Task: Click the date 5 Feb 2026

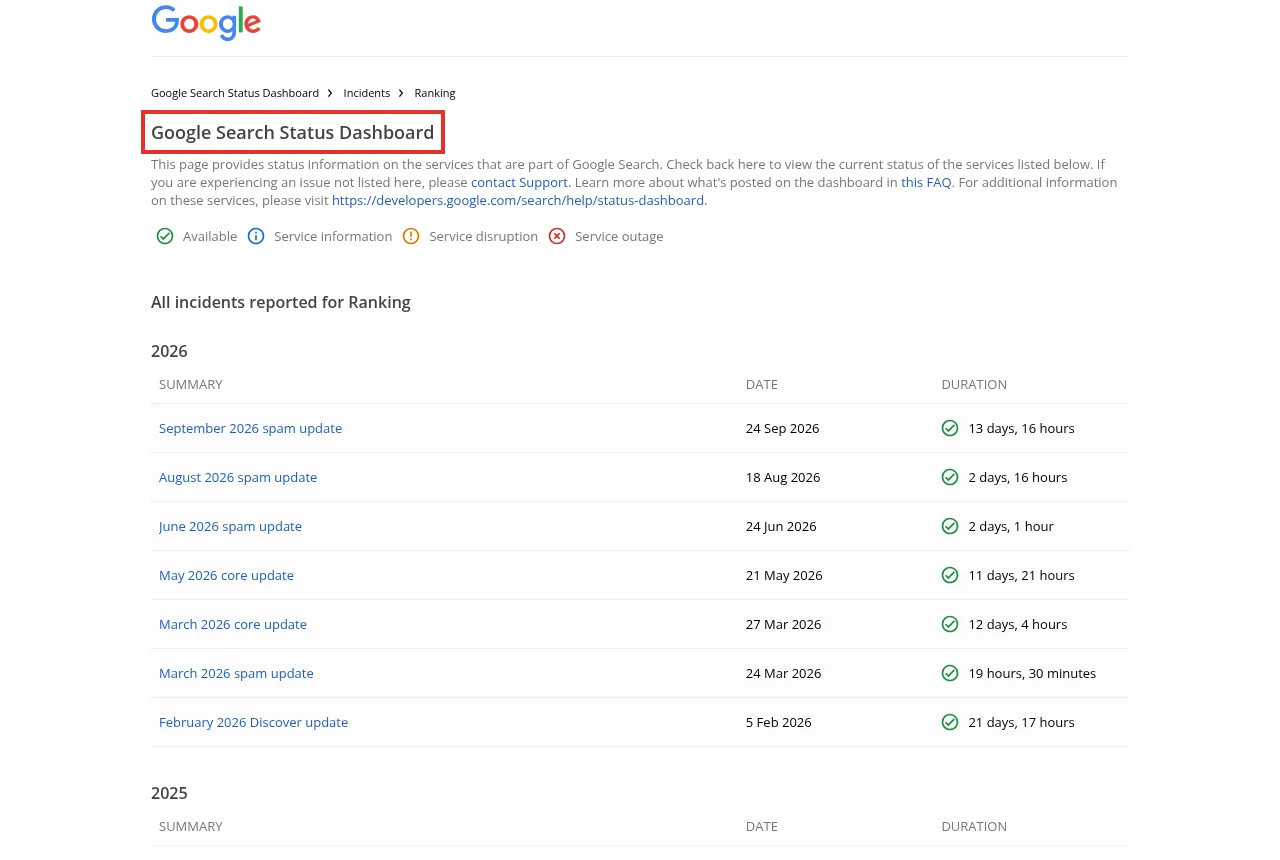Action: click(779, 722)
